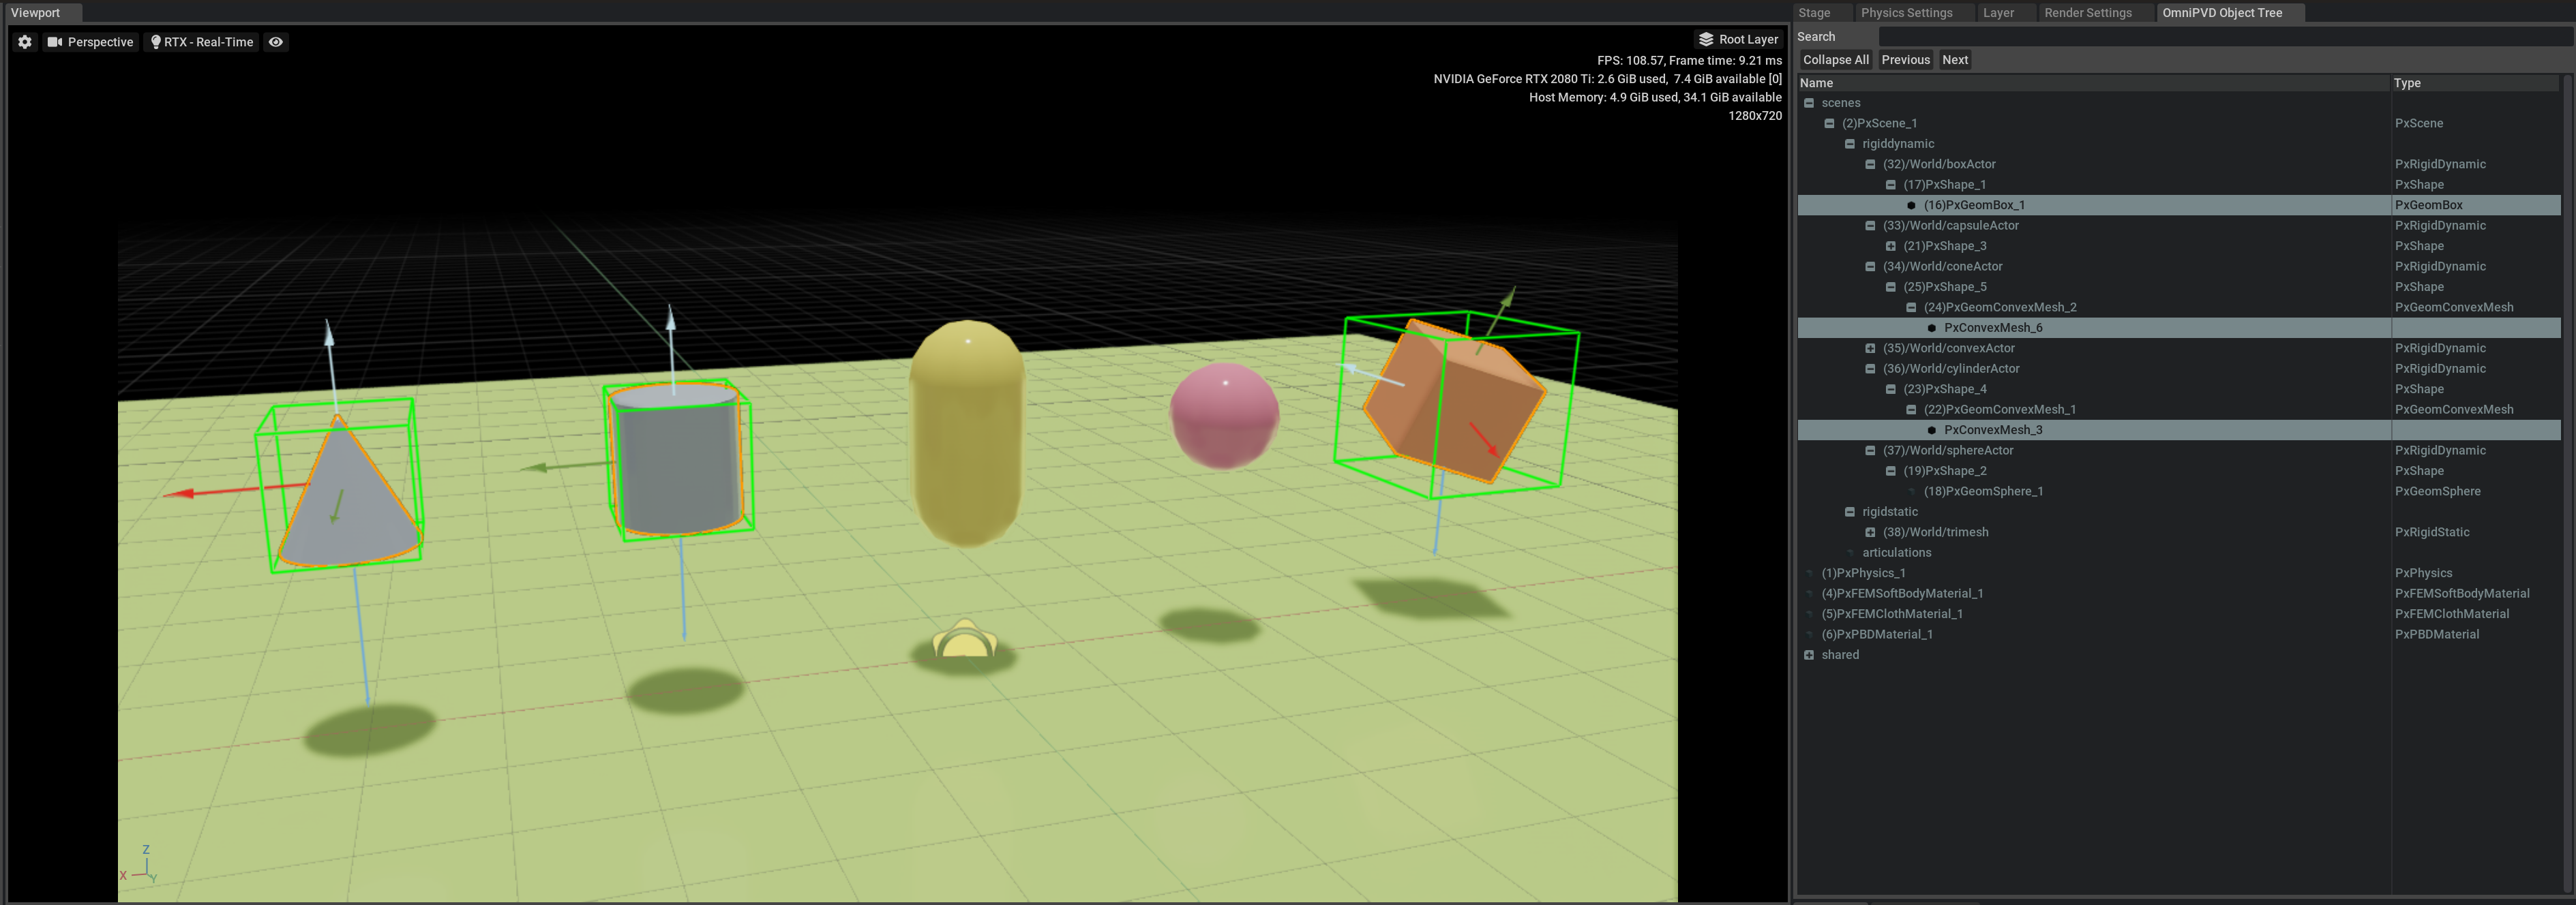Screen dimensions: 2576x905
Task: Expand the (21)PxShape_3 node
Action: (x=1891, y=246)
